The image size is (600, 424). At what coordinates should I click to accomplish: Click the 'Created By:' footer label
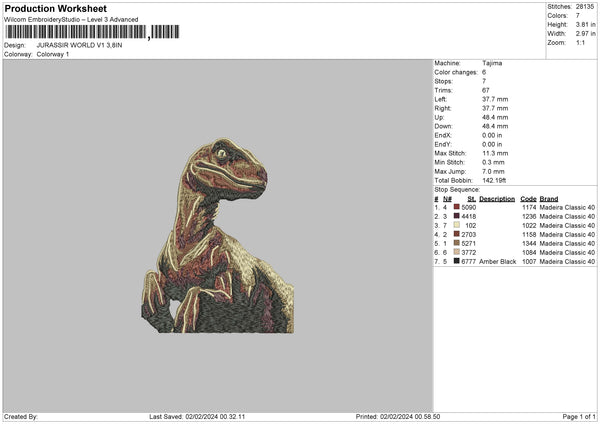(x=21, y=416)
